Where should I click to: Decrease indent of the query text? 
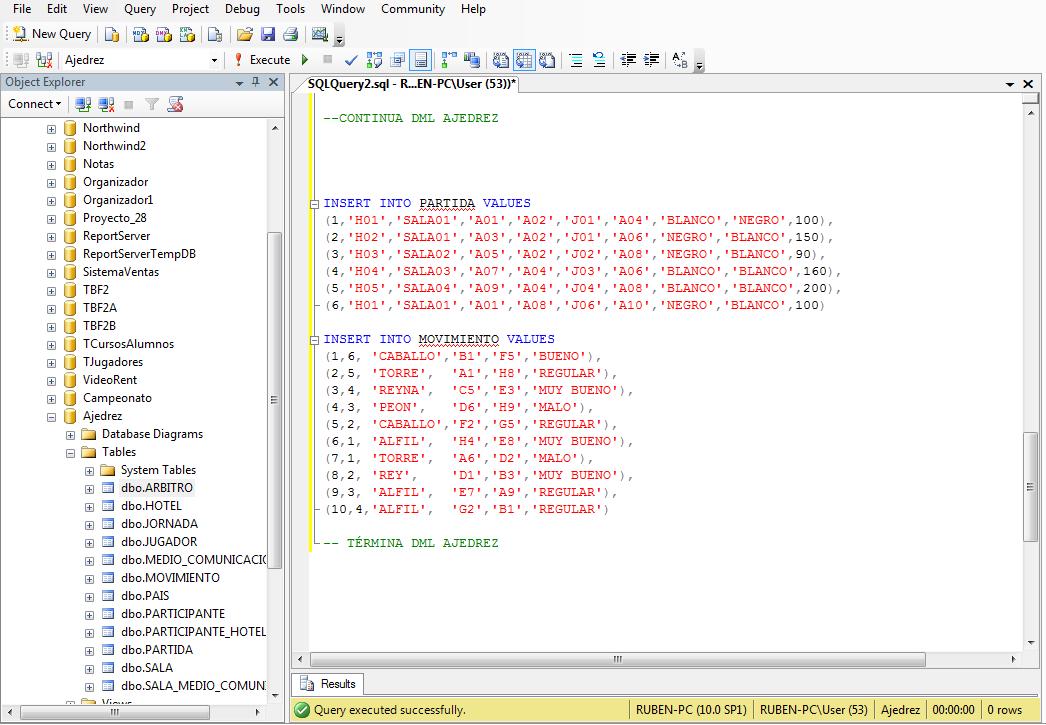tap(628, 60)
